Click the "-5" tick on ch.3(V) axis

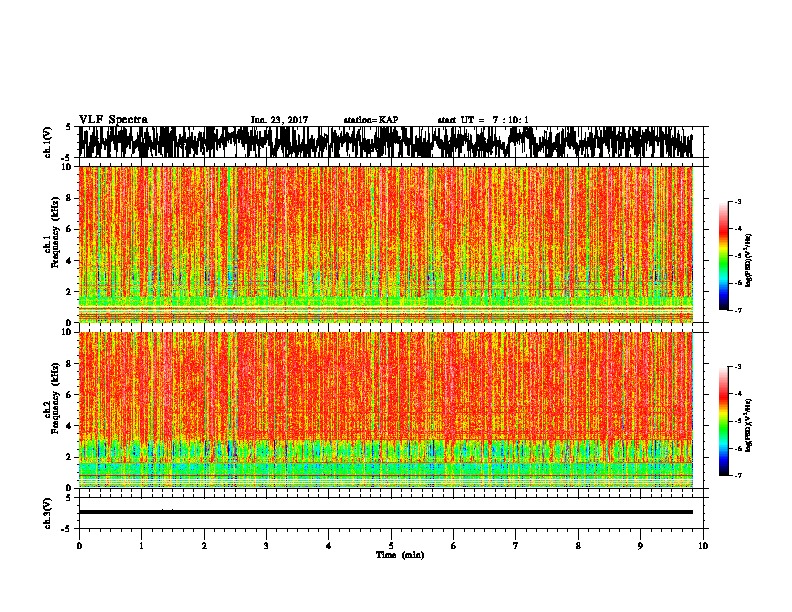[x=67, y=529]
